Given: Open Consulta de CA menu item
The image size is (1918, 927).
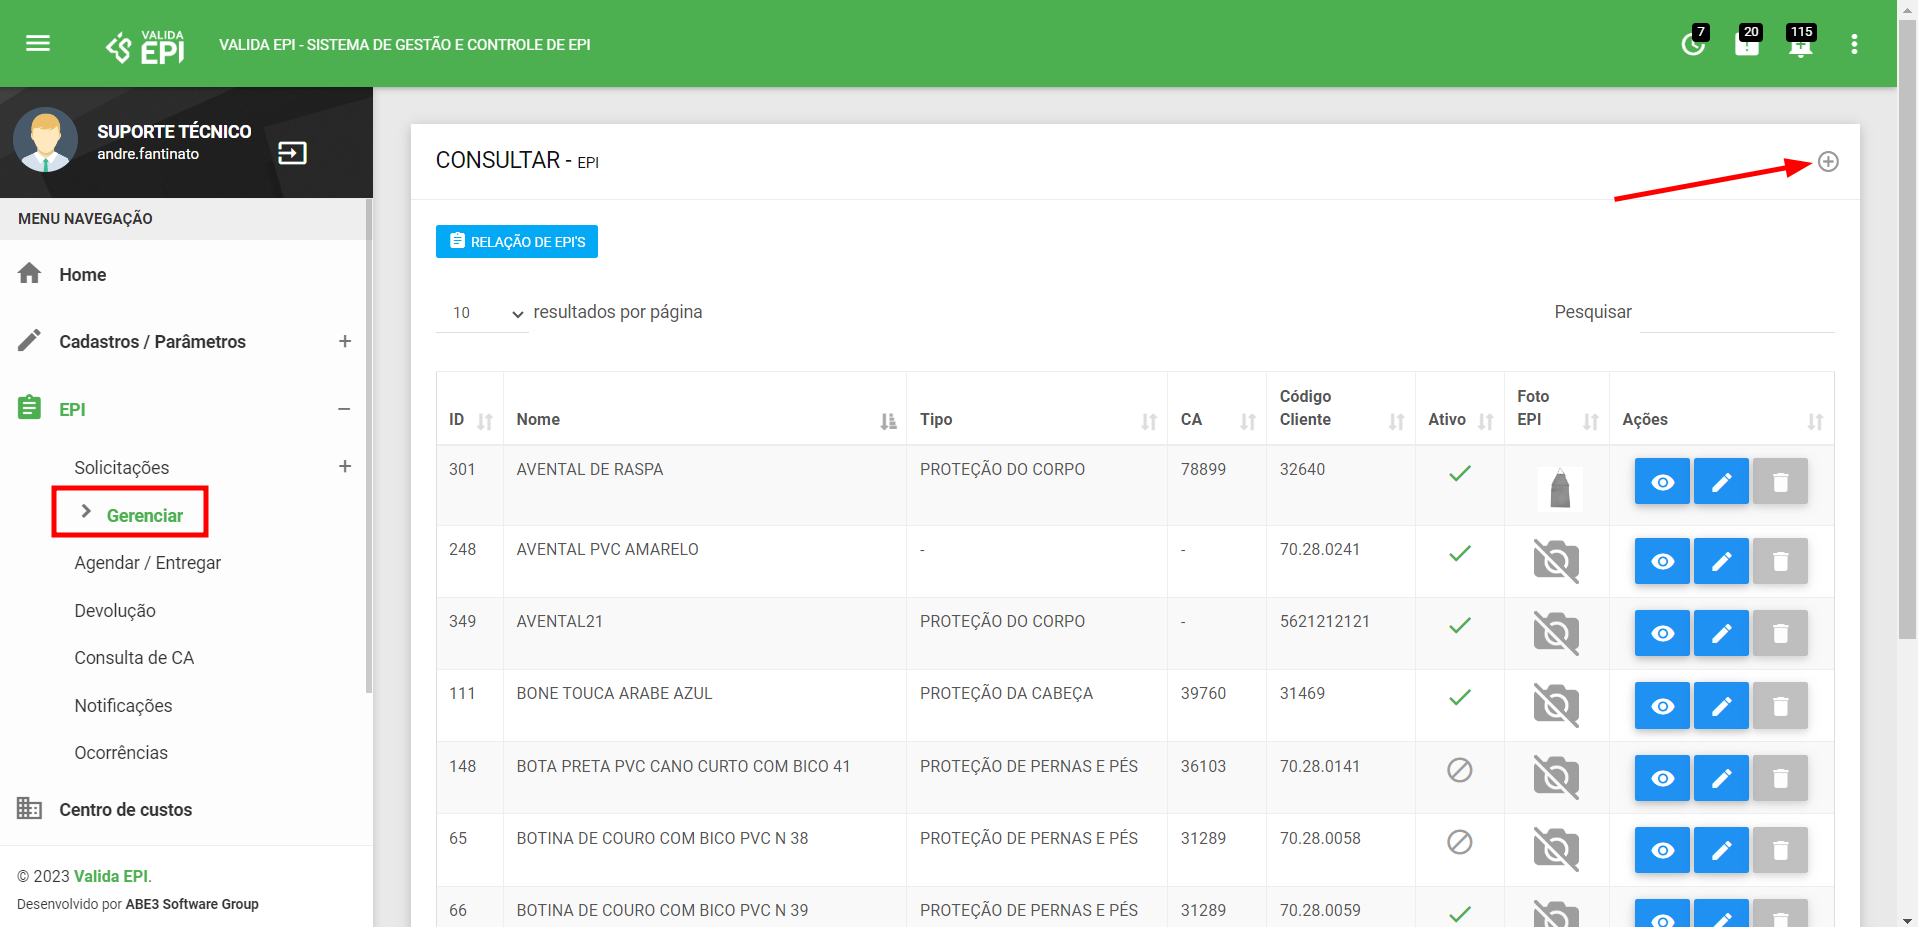Looking at the screenshot, I should point(134,658).
